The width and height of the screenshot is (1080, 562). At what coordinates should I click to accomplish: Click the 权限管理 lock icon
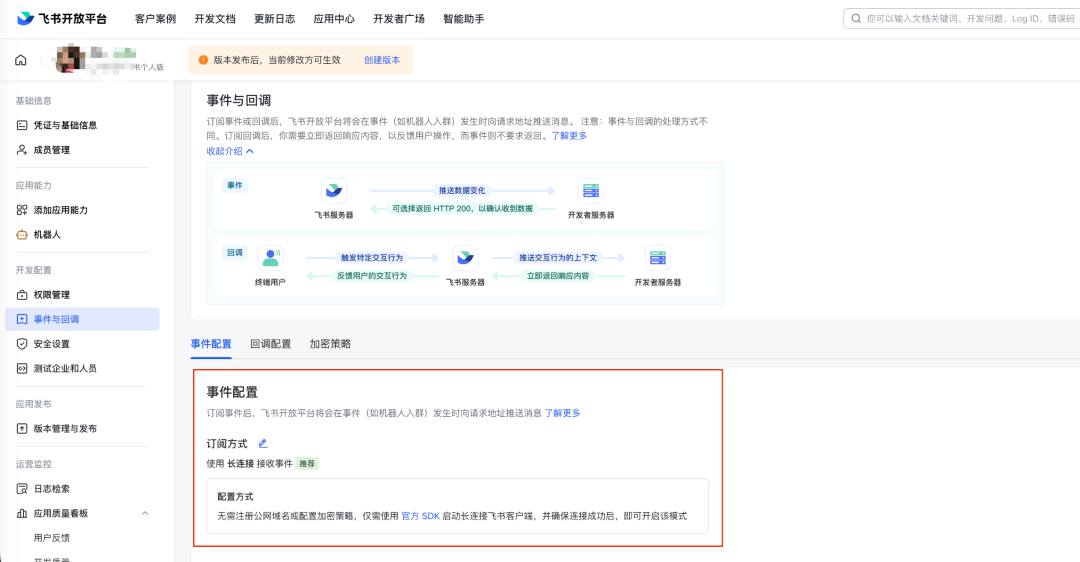[x=22, y=295]
